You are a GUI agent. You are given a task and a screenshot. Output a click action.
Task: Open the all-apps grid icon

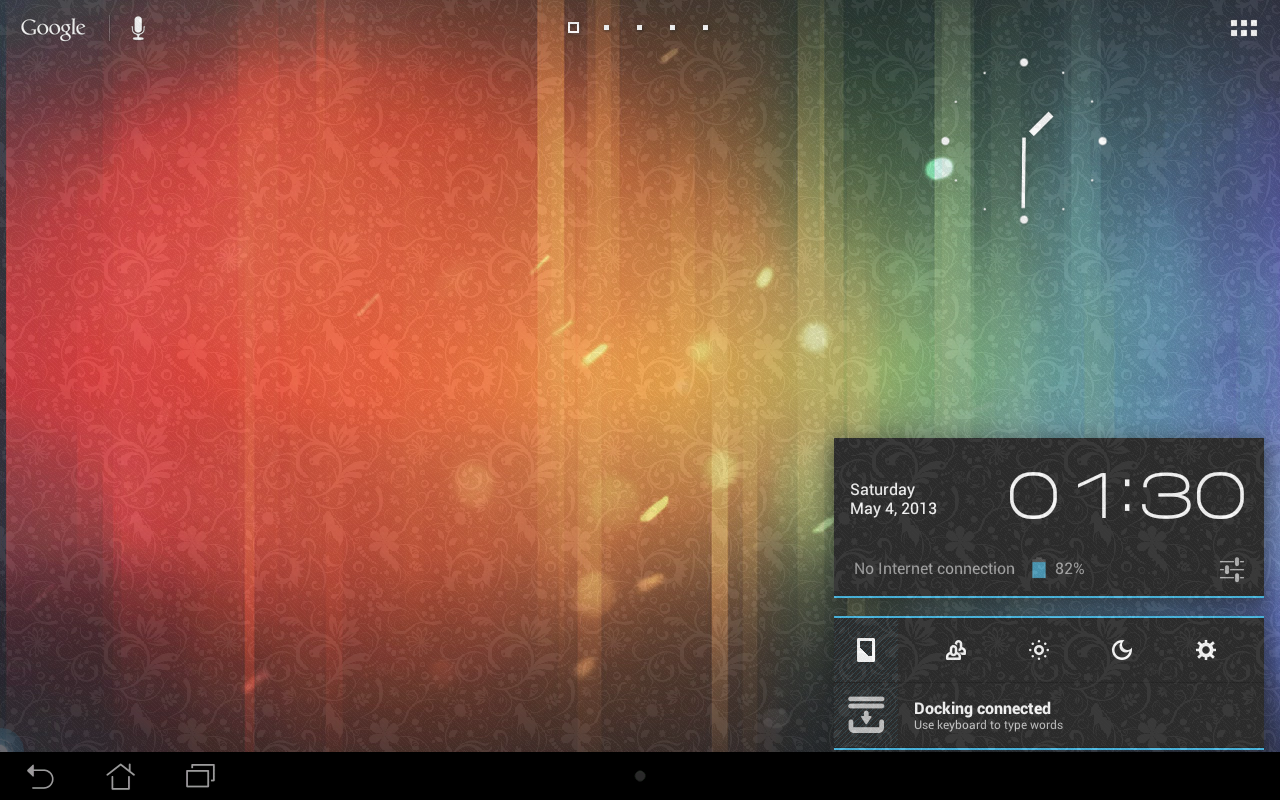(x=1244, y=28)
